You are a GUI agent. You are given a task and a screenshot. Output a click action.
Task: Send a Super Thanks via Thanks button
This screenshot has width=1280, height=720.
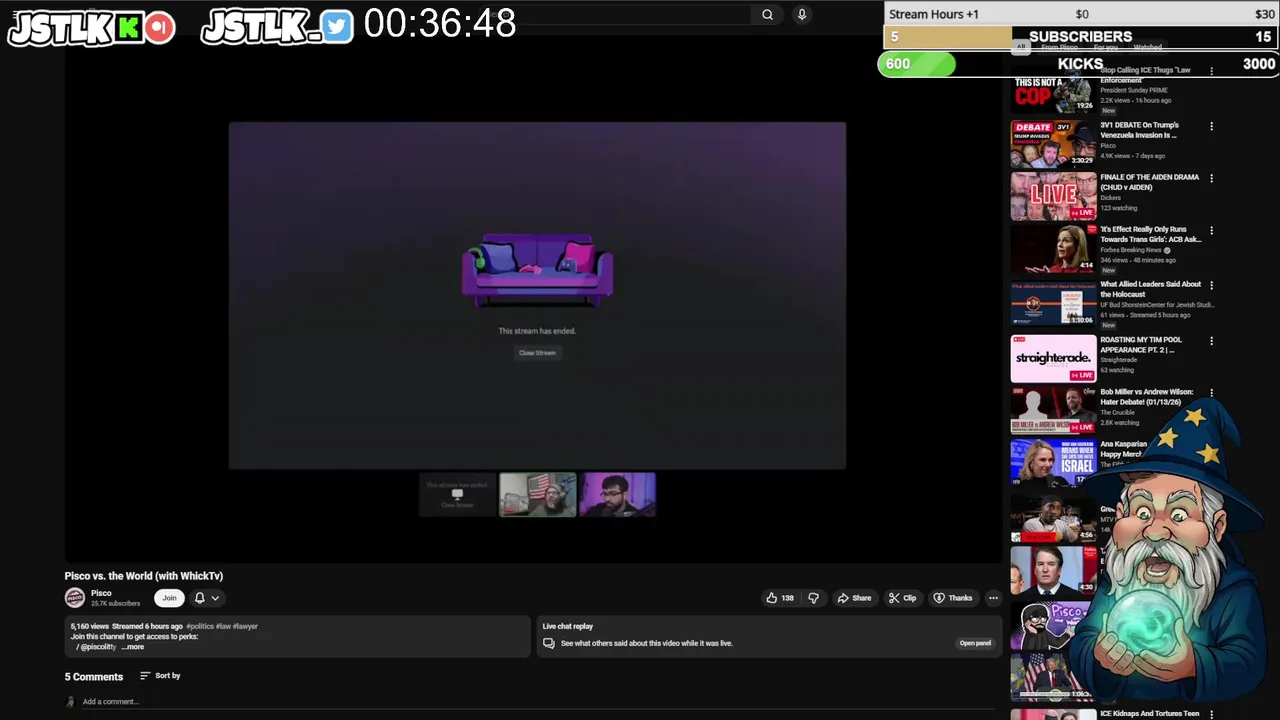tap(952, 598)
